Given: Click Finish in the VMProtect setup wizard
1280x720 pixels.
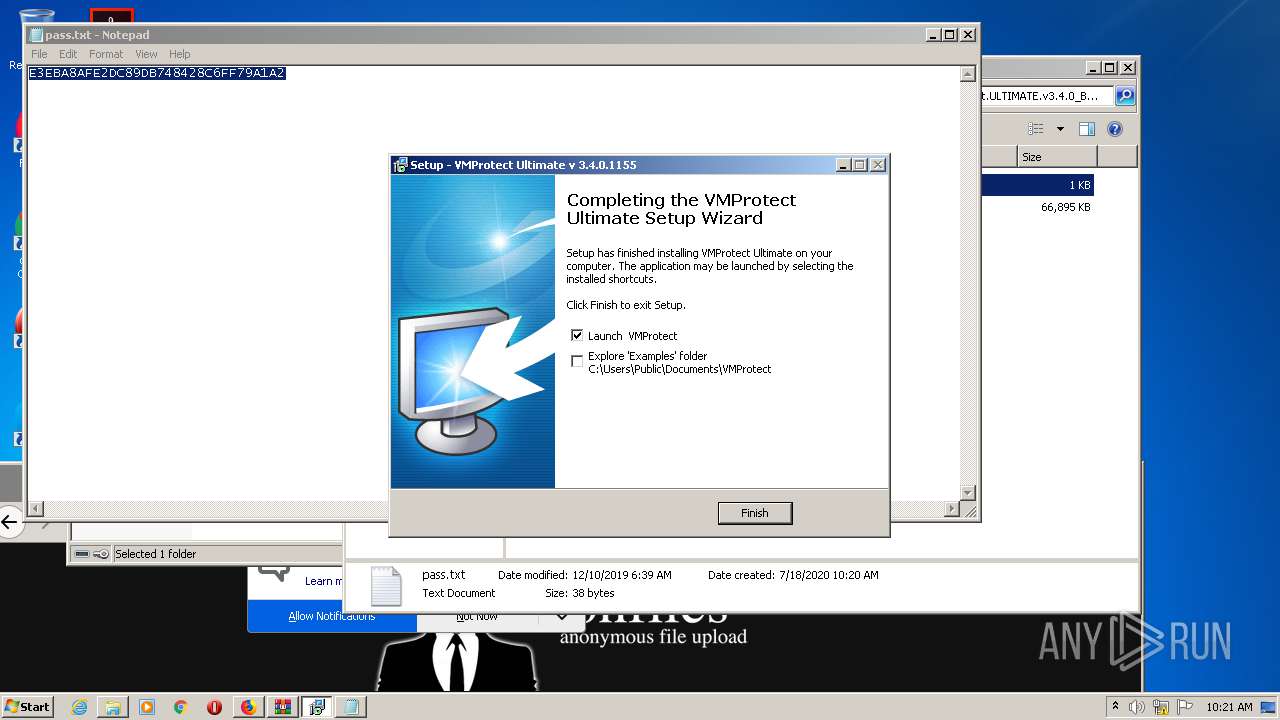Looking at the screenshot, I should point(755,513).
